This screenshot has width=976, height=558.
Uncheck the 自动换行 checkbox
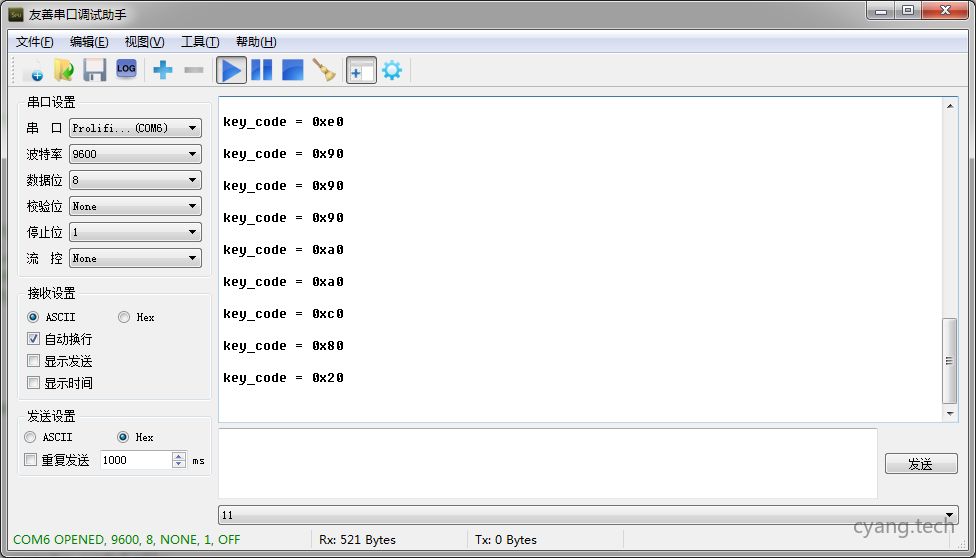[34, 339]
